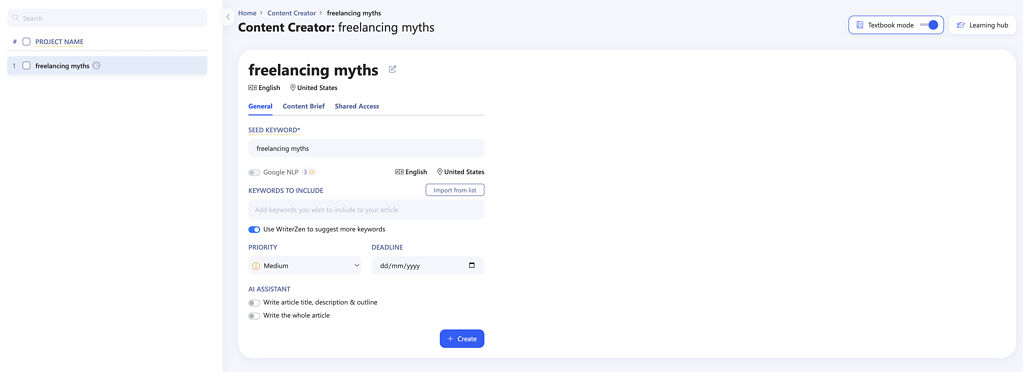Screen dimensions: 1023x372
Task: Collapse the sidebar with the chevron arrow
Action: 228,17
